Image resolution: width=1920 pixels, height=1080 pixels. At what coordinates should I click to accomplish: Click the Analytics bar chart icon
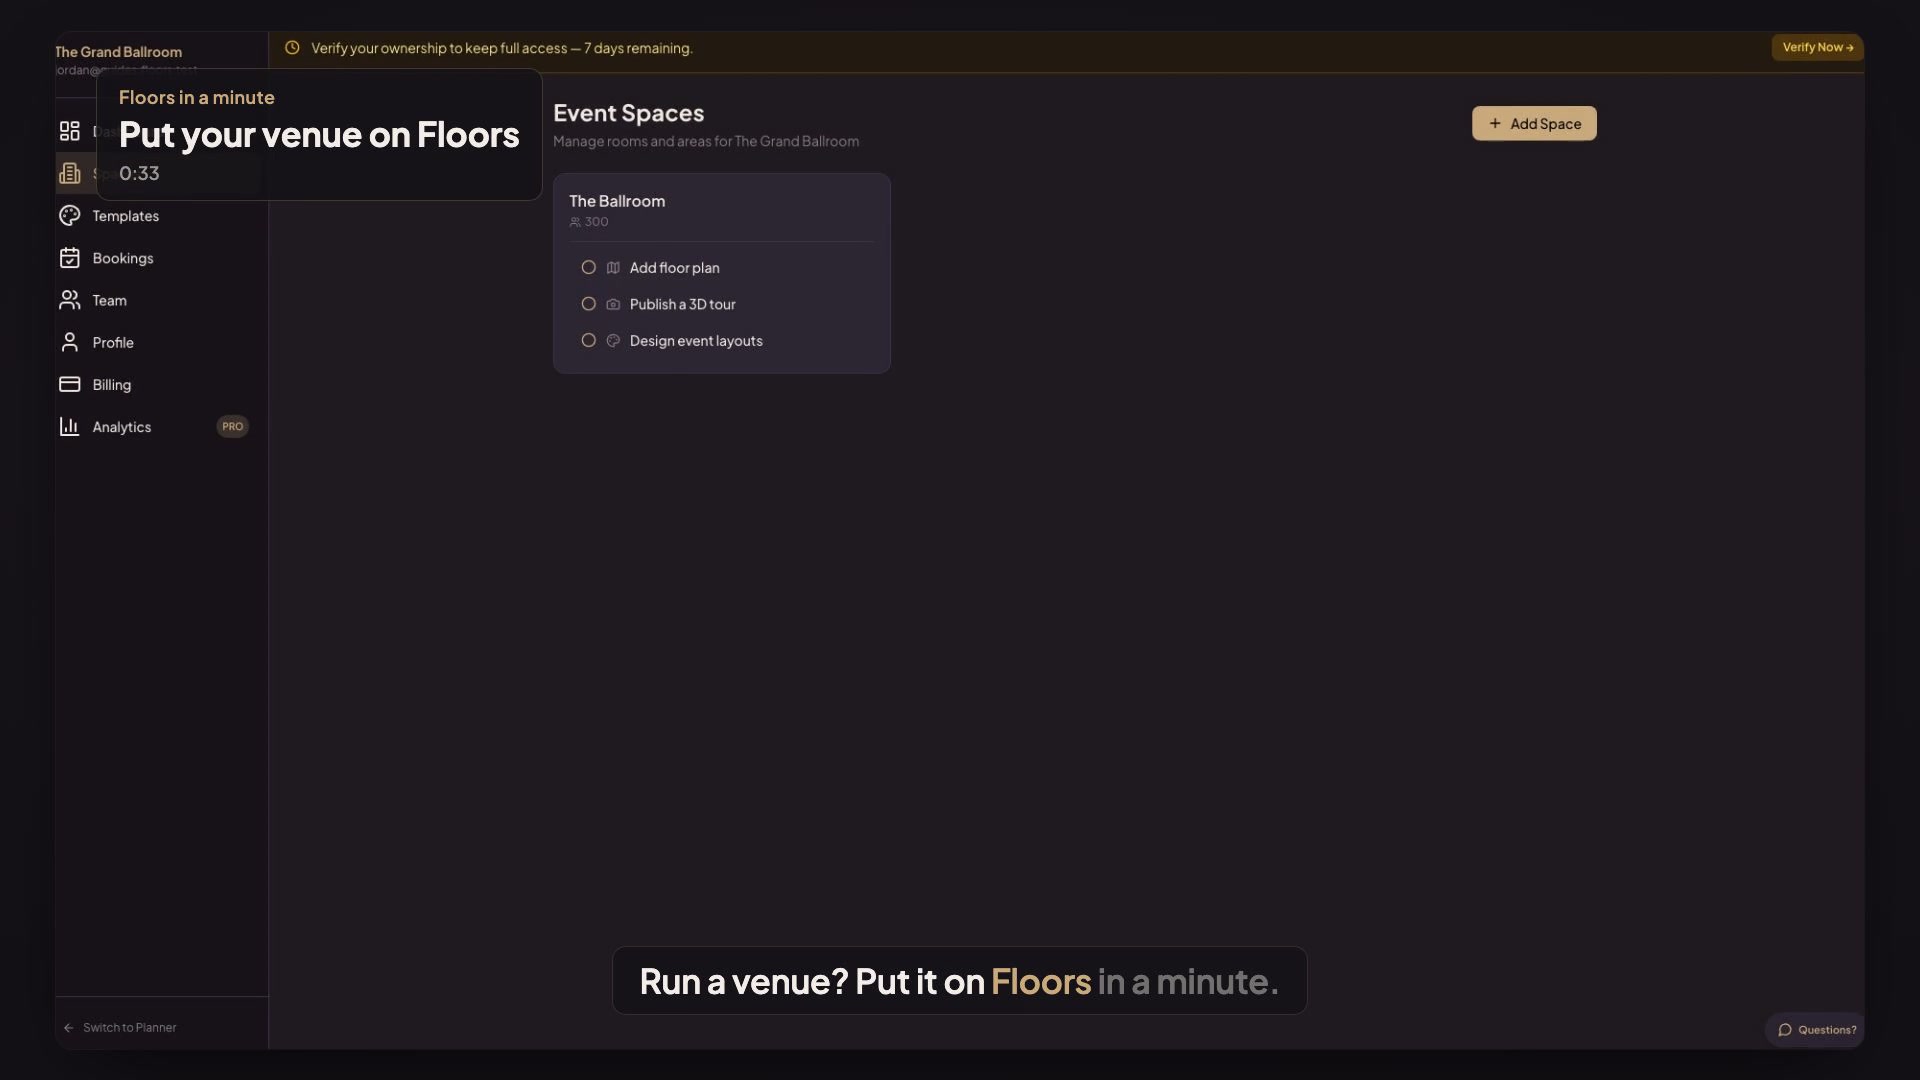pos(69,426)
